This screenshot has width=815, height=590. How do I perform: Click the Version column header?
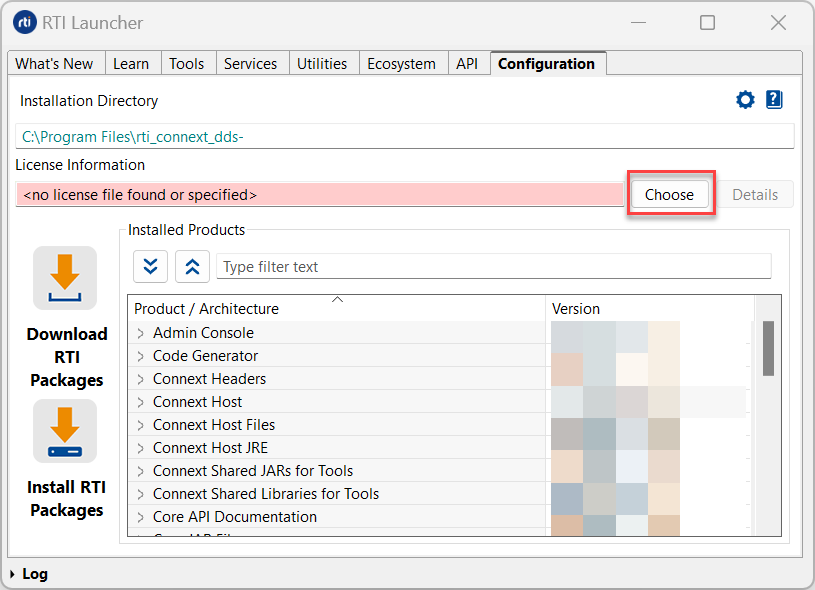click(x=650, y=309)
